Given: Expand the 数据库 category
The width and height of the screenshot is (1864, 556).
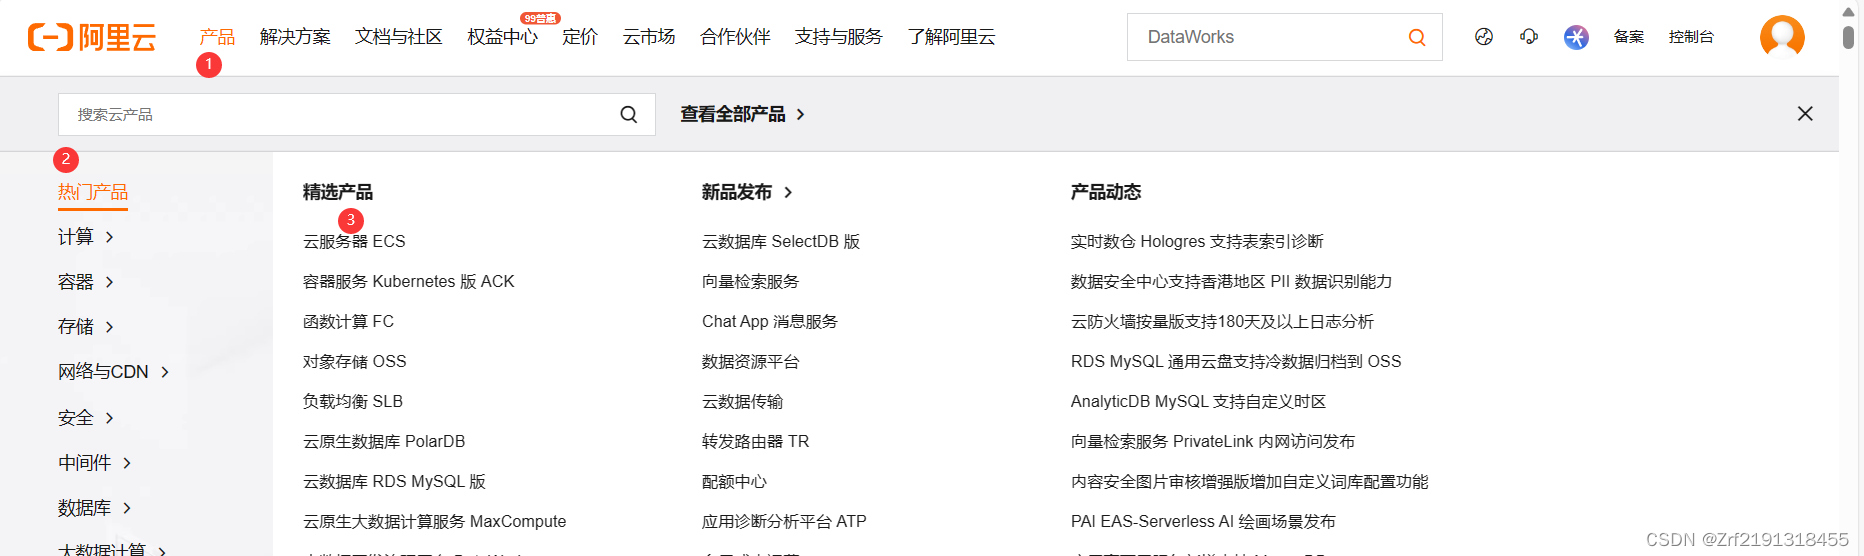Looking at the screenshot, I should [95, 508].
